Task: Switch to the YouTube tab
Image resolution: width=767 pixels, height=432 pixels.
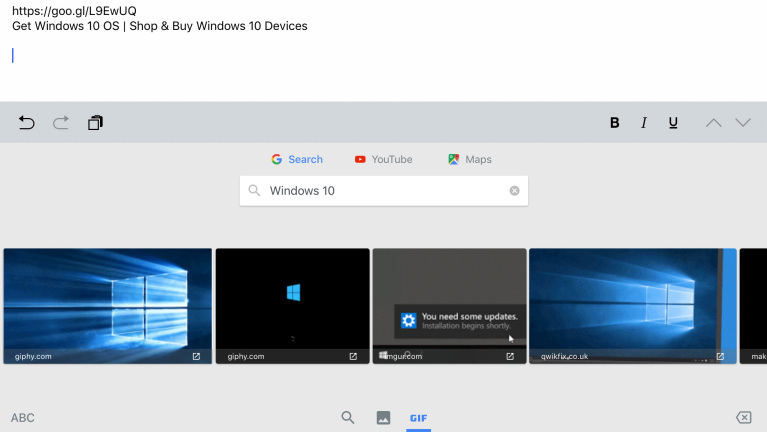Action: coord(384,159)
